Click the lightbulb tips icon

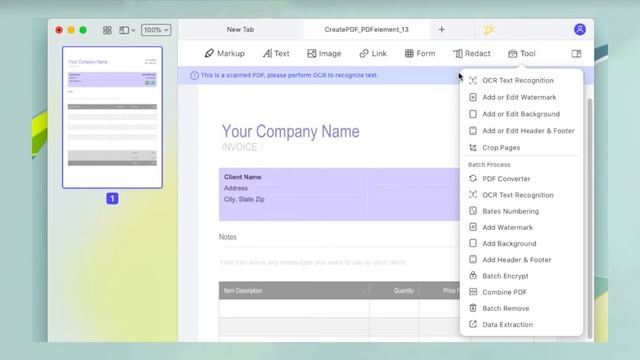click(489, 29)
